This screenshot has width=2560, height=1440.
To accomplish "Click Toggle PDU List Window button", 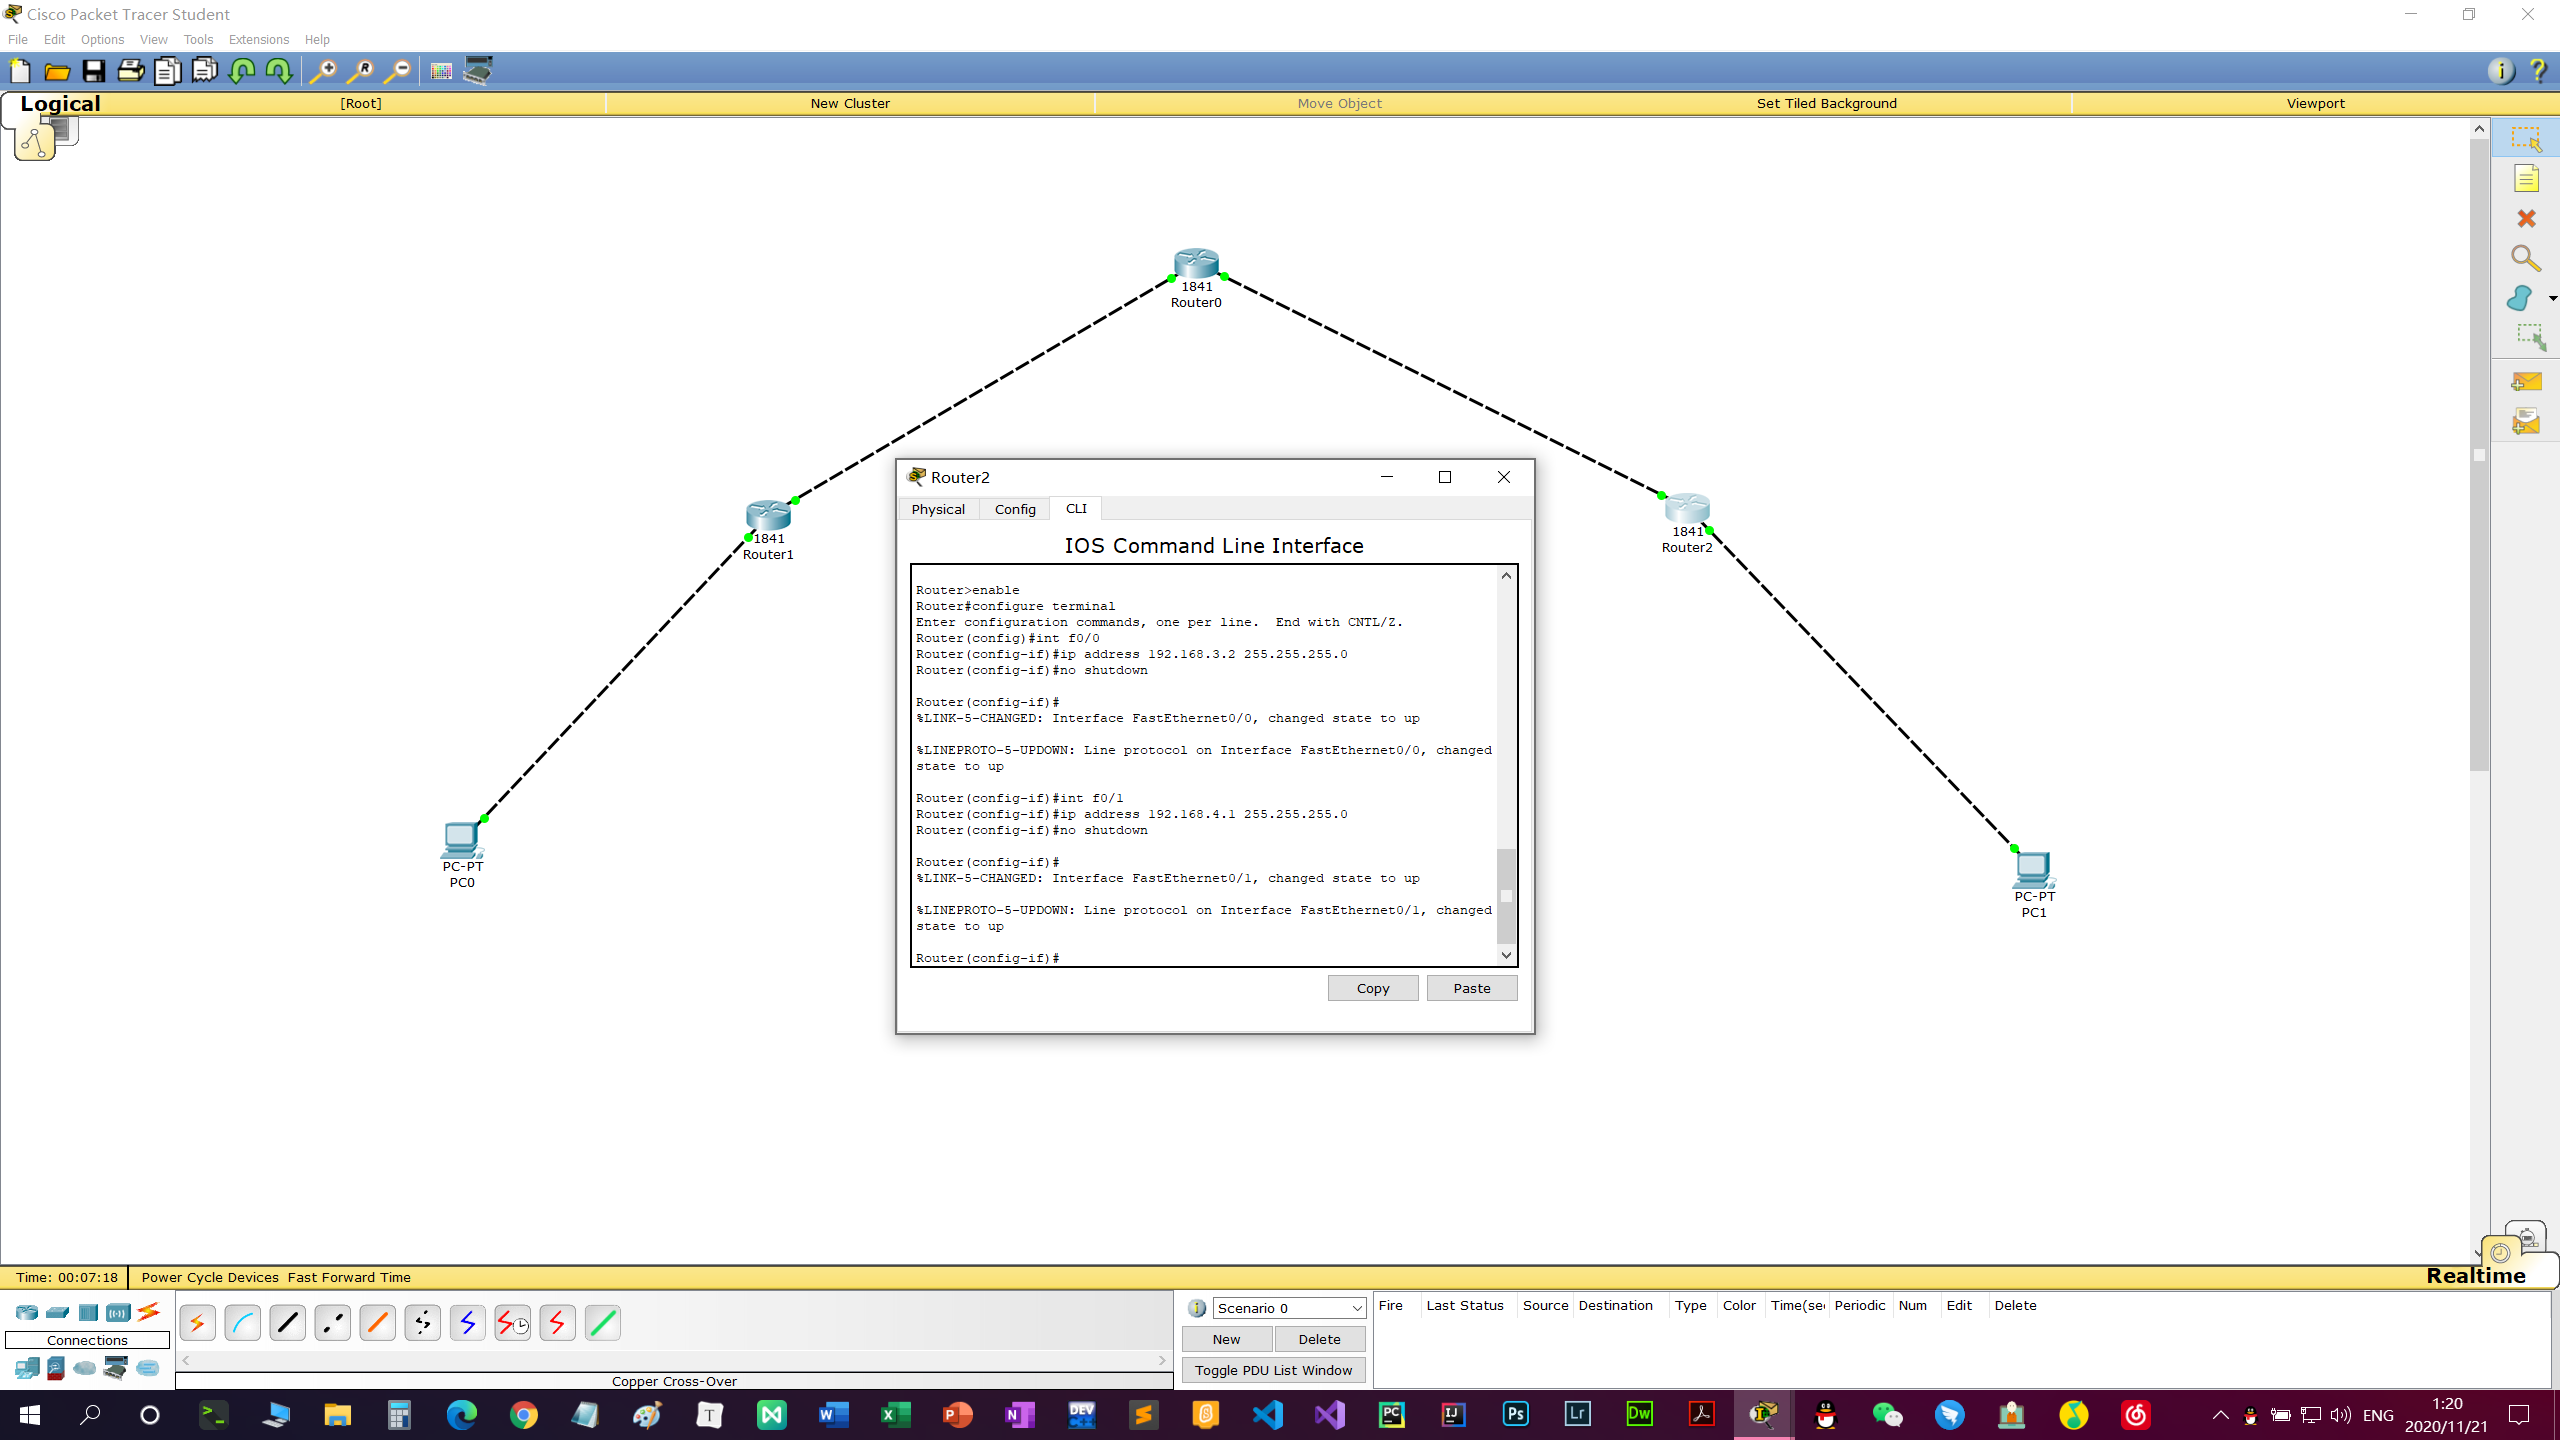I will tap(1274, 1370).
